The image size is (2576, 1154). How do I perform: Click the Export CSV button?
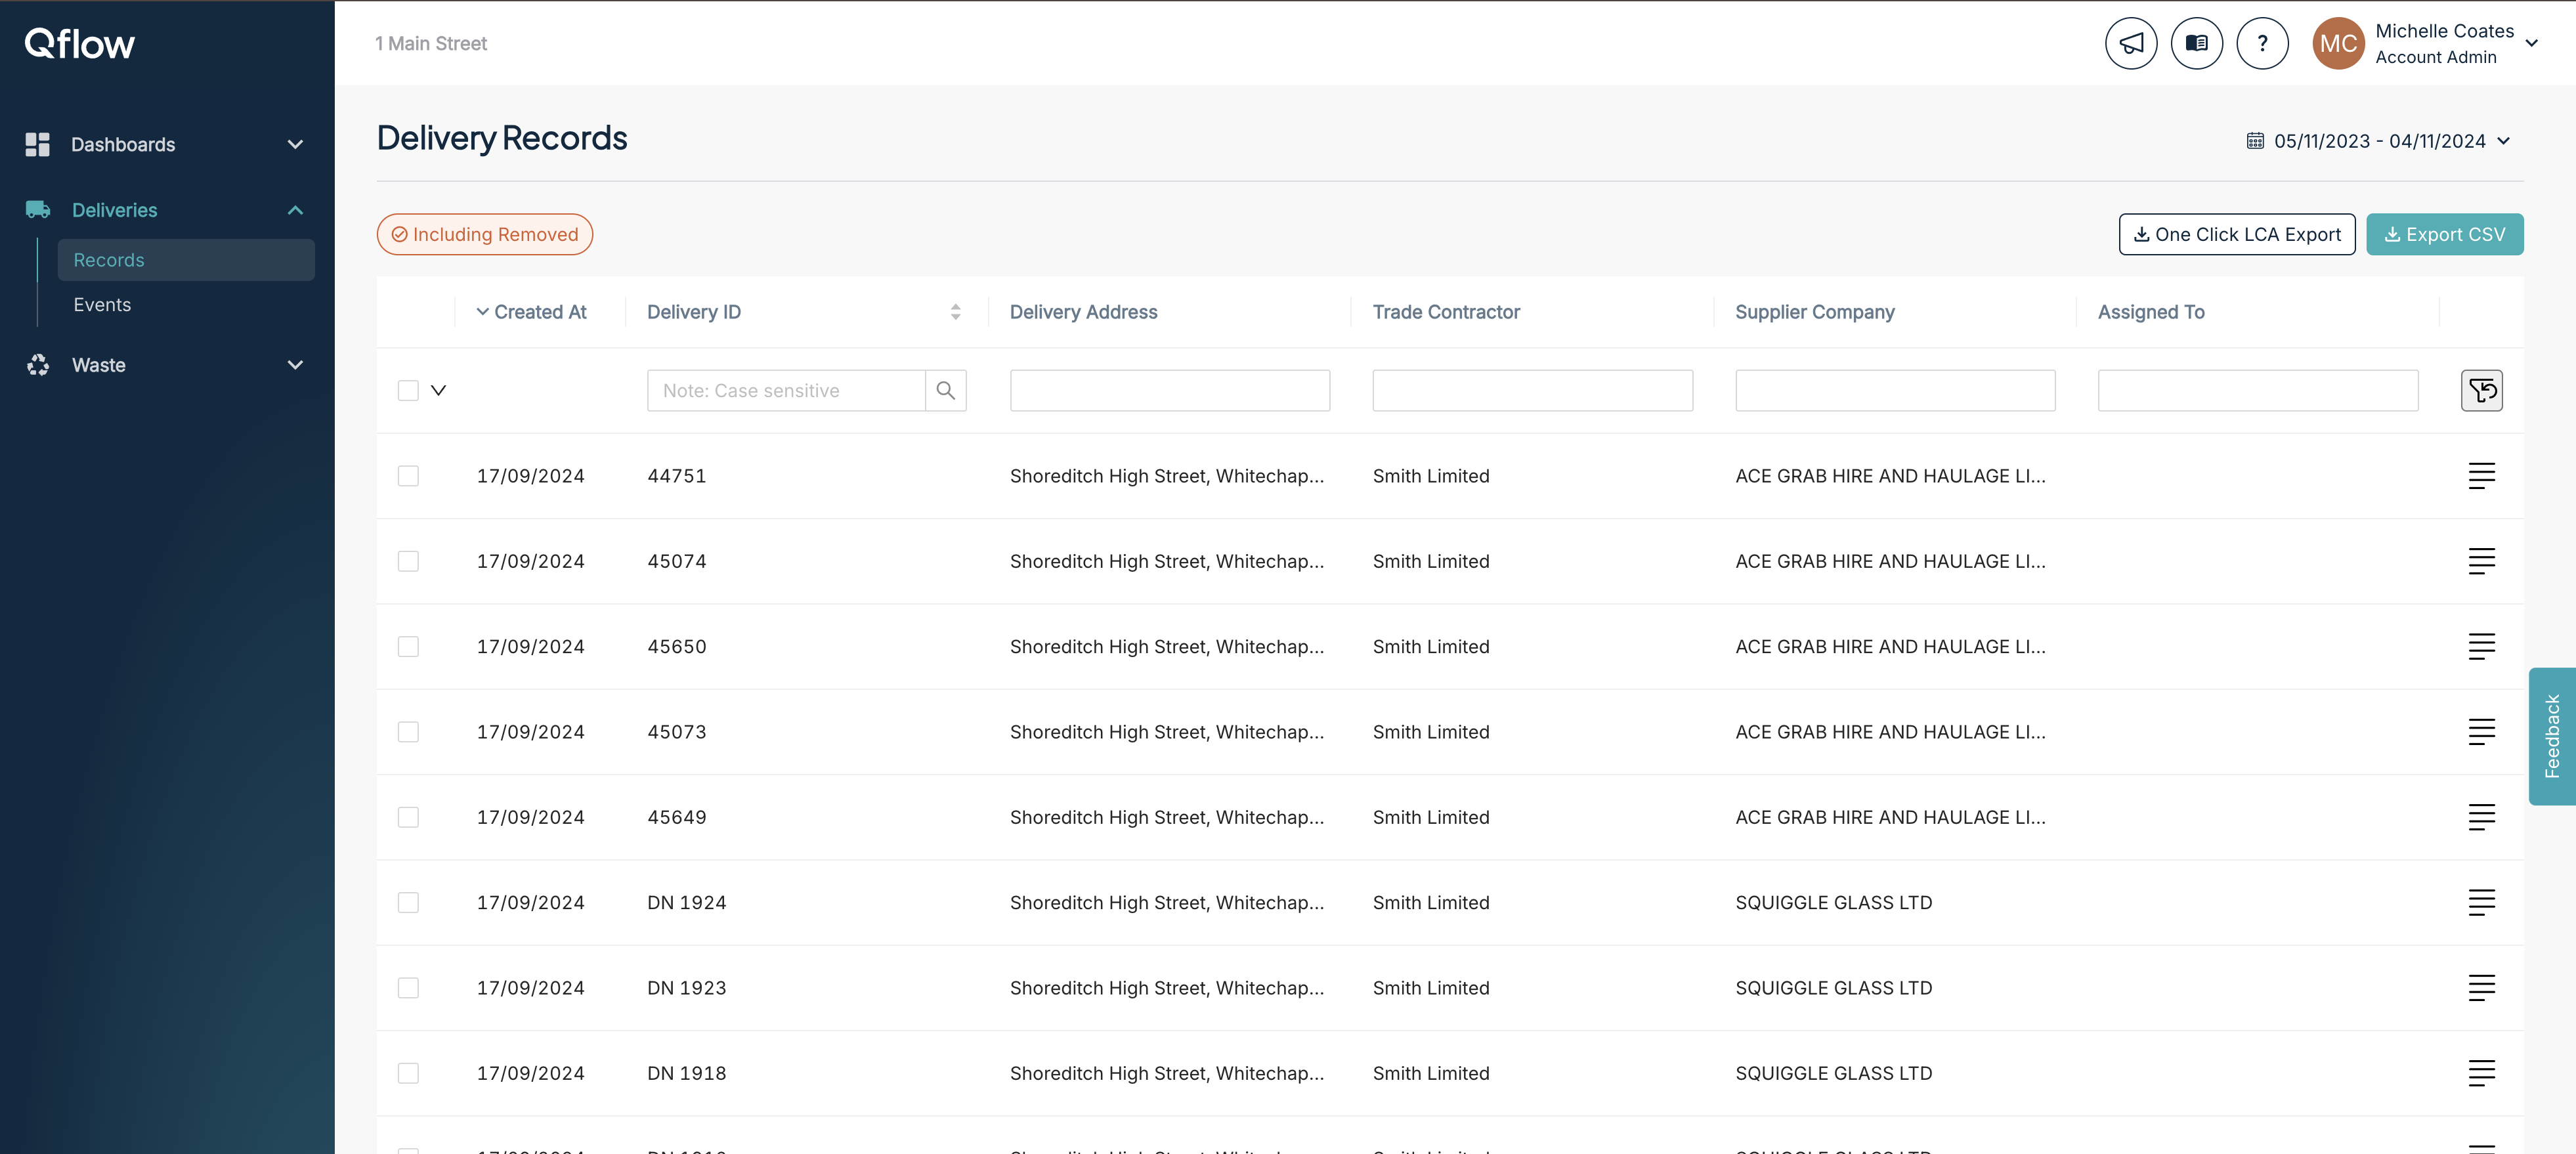pyautogui.click(x=2445, y=234)
